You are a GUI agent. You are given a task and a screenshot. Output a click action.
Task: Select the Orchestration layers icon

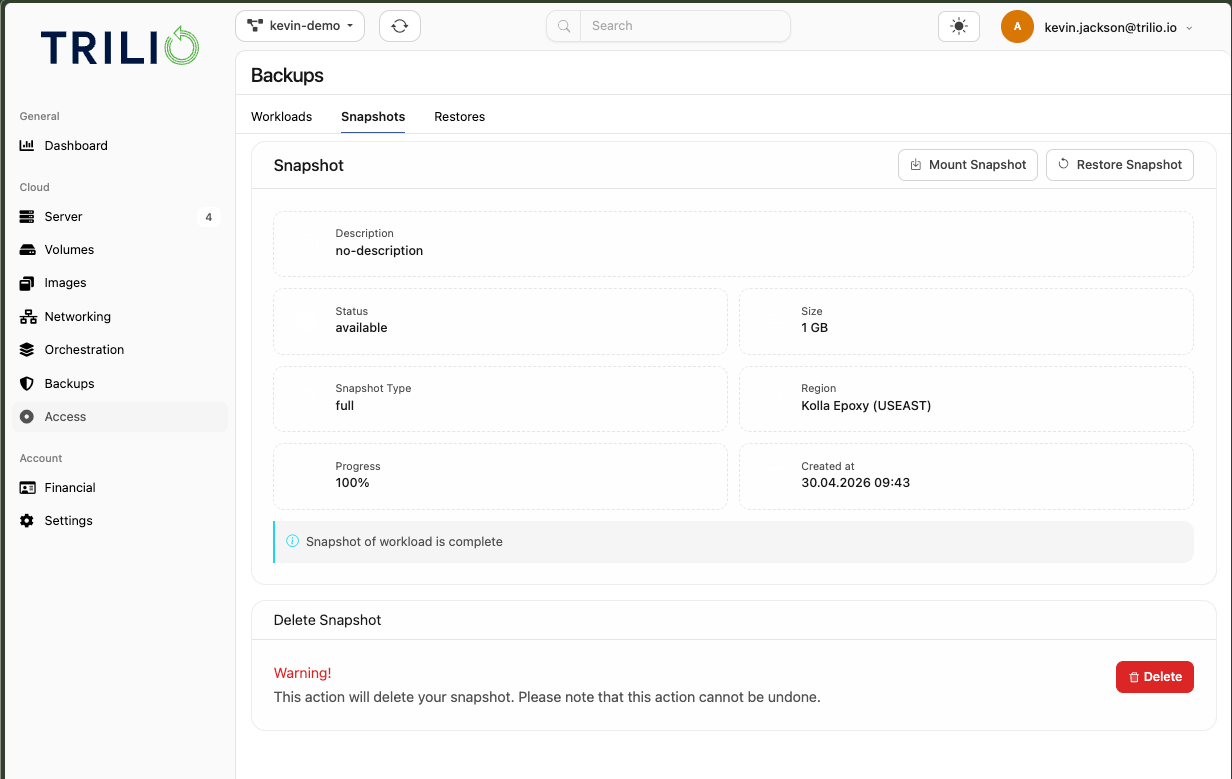tap(27, 350)
